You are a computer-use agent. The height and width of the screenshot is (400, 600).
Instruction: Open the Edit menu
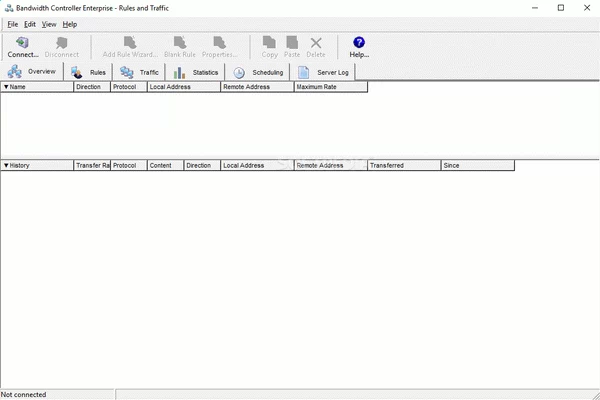pos(29,24)
